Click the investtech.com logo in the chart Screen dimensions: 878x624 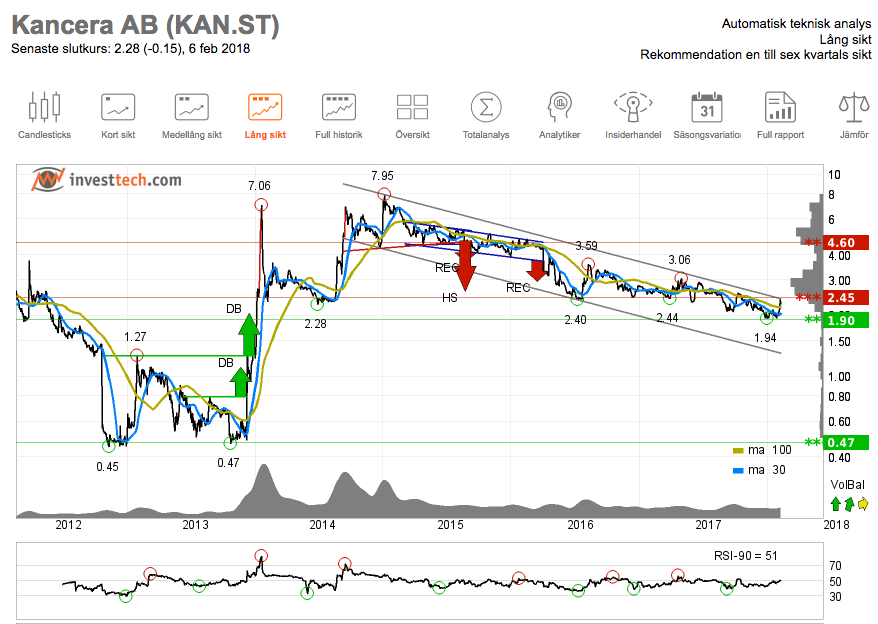(x=106, y=180)
